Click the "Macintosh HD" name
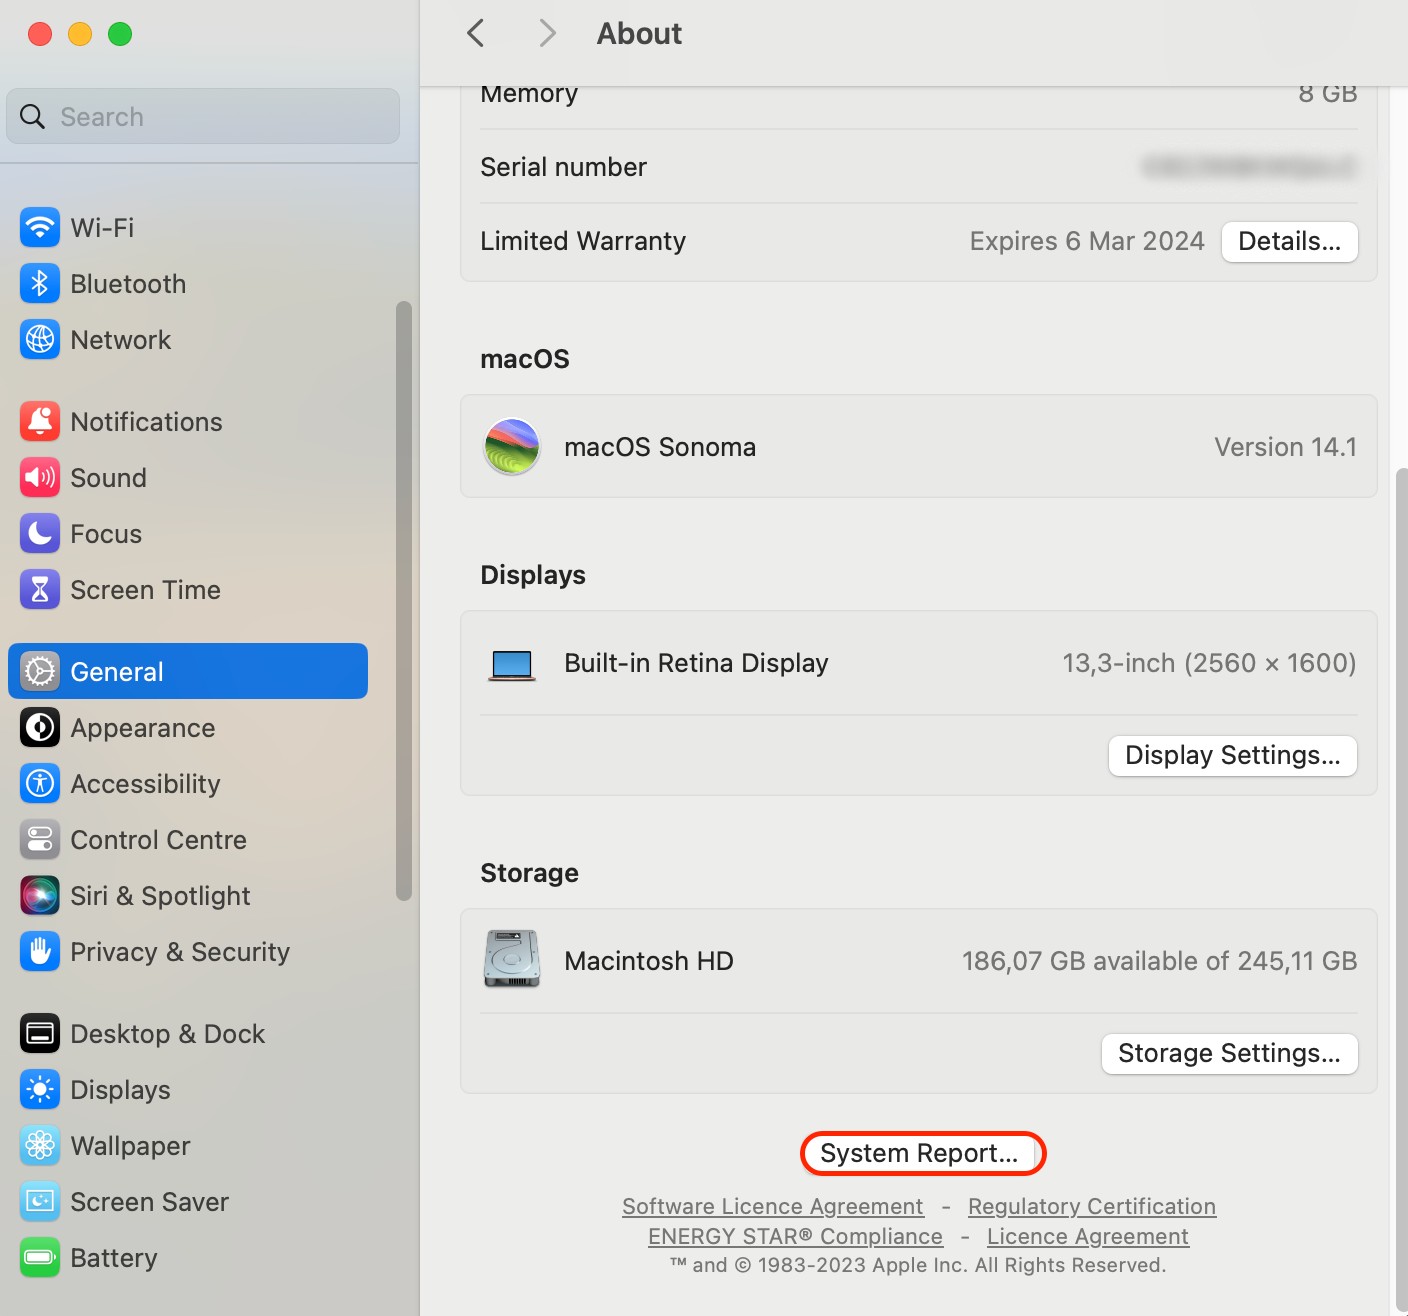Screen dimensions: 1408x1316 [x=649, y=961]
